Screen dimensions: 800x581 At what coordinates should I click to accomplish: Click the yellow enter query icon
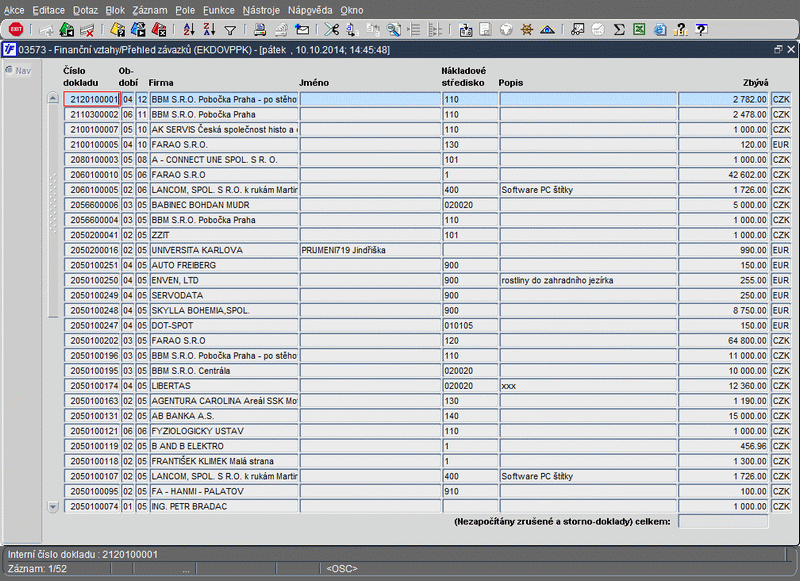tap(118, 30)
